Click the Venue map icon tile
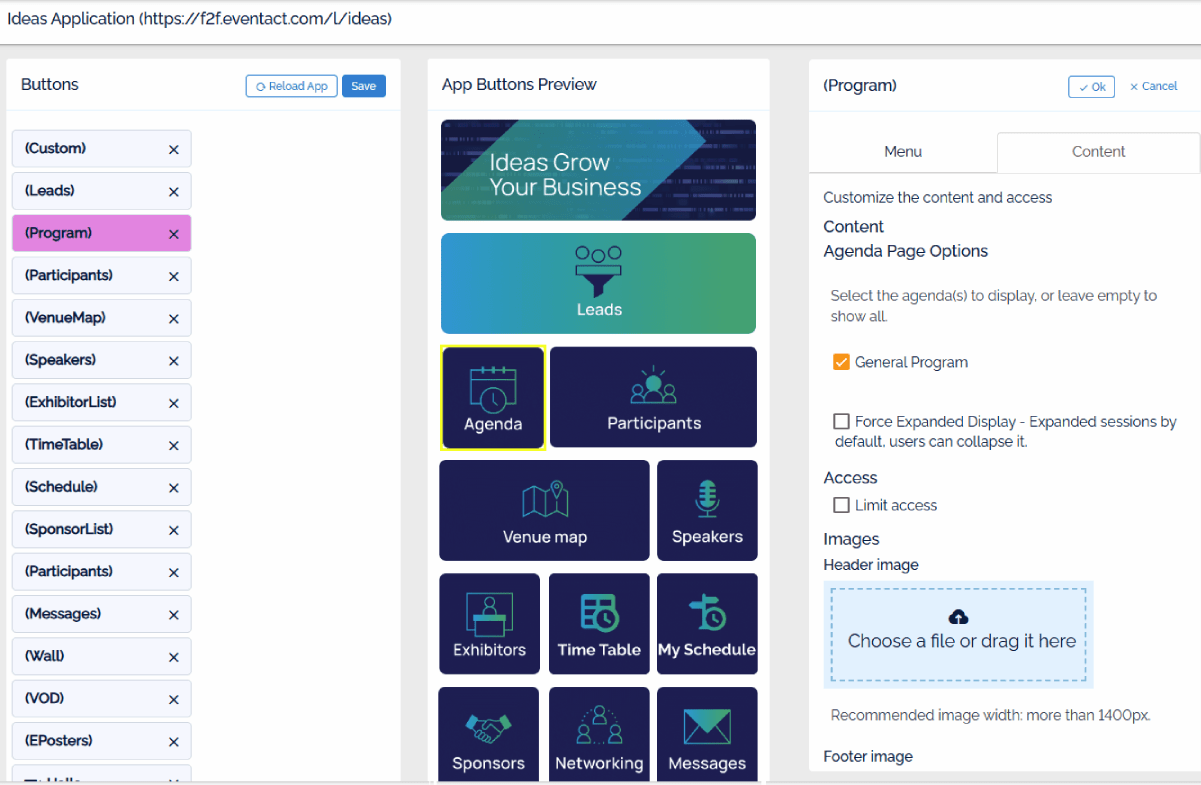 [x=544, y=510]
